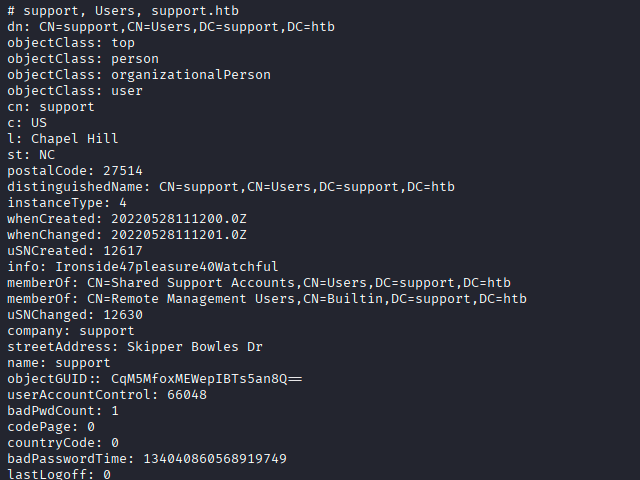
Task: Click the userAccountControl value 66048
Action: (186, 395)
